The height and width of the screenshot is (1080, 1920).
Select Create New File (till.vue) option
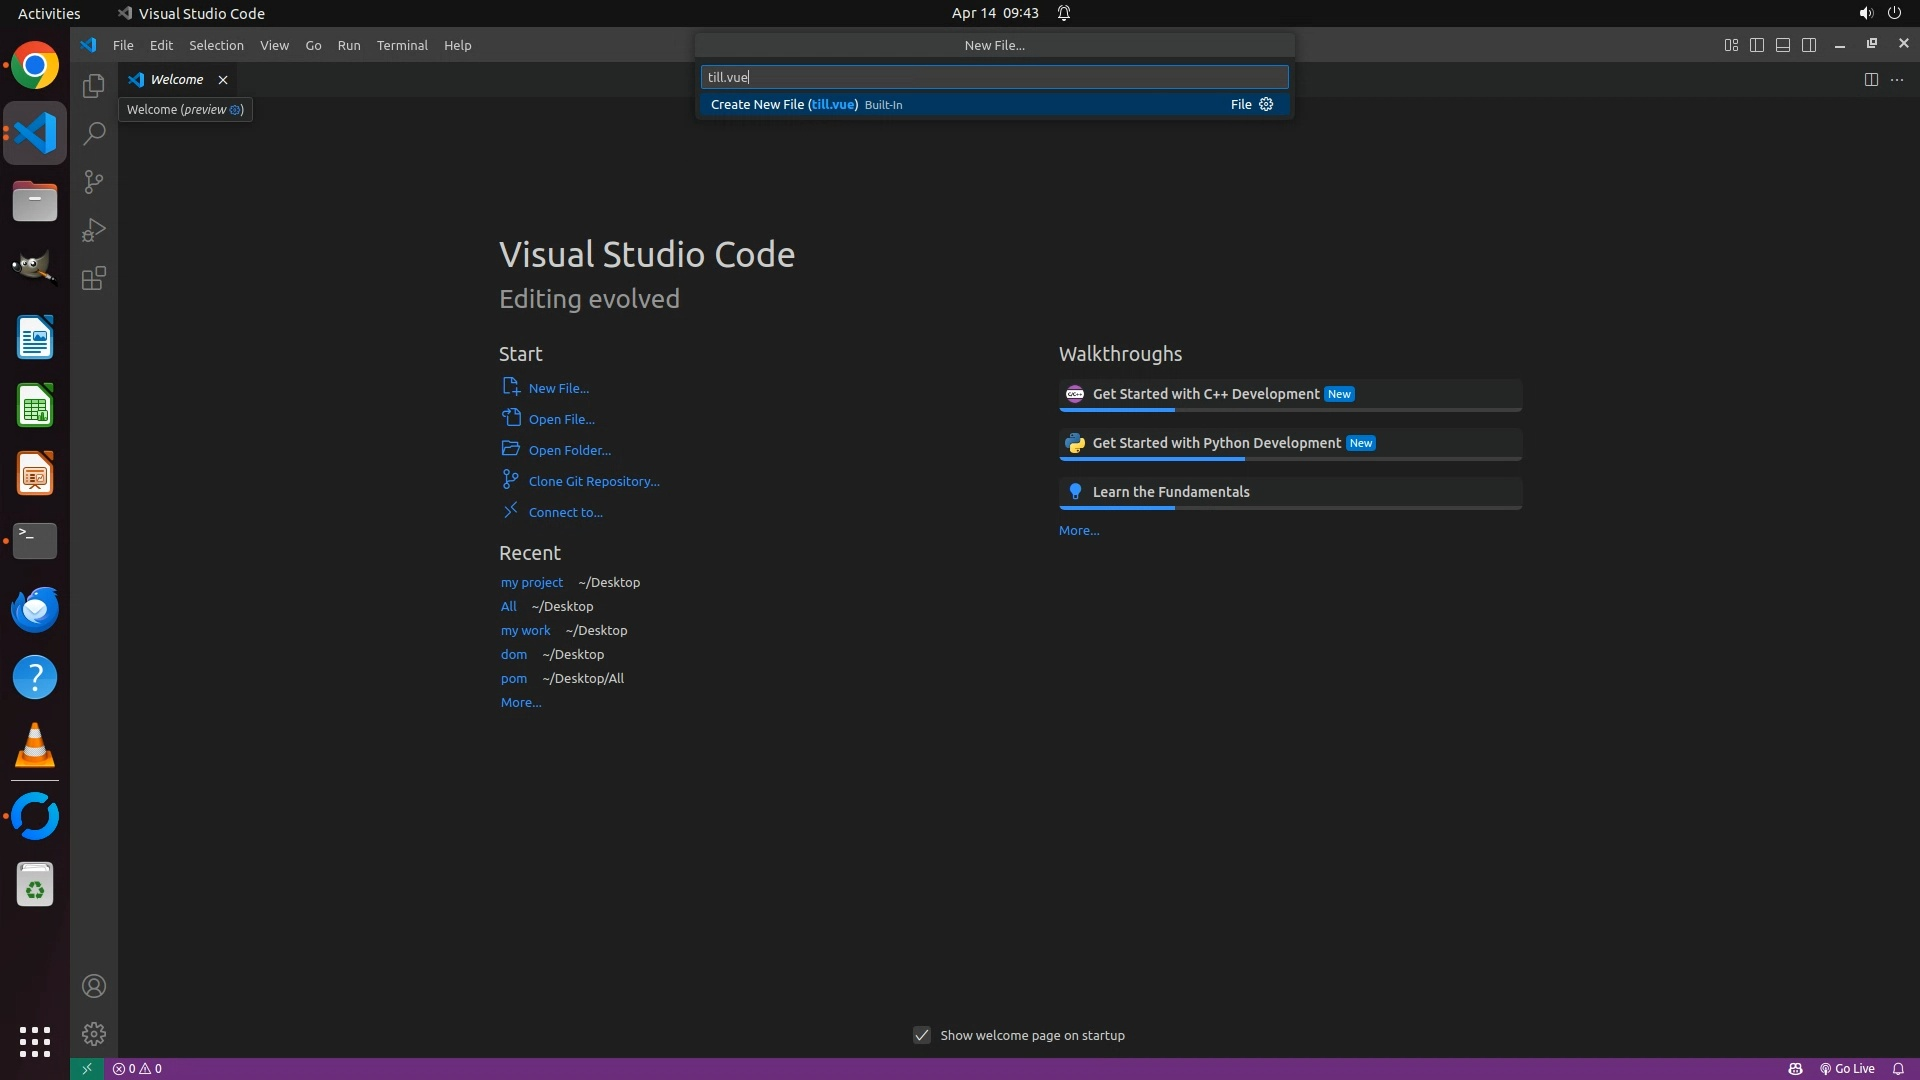pos(784,104)
